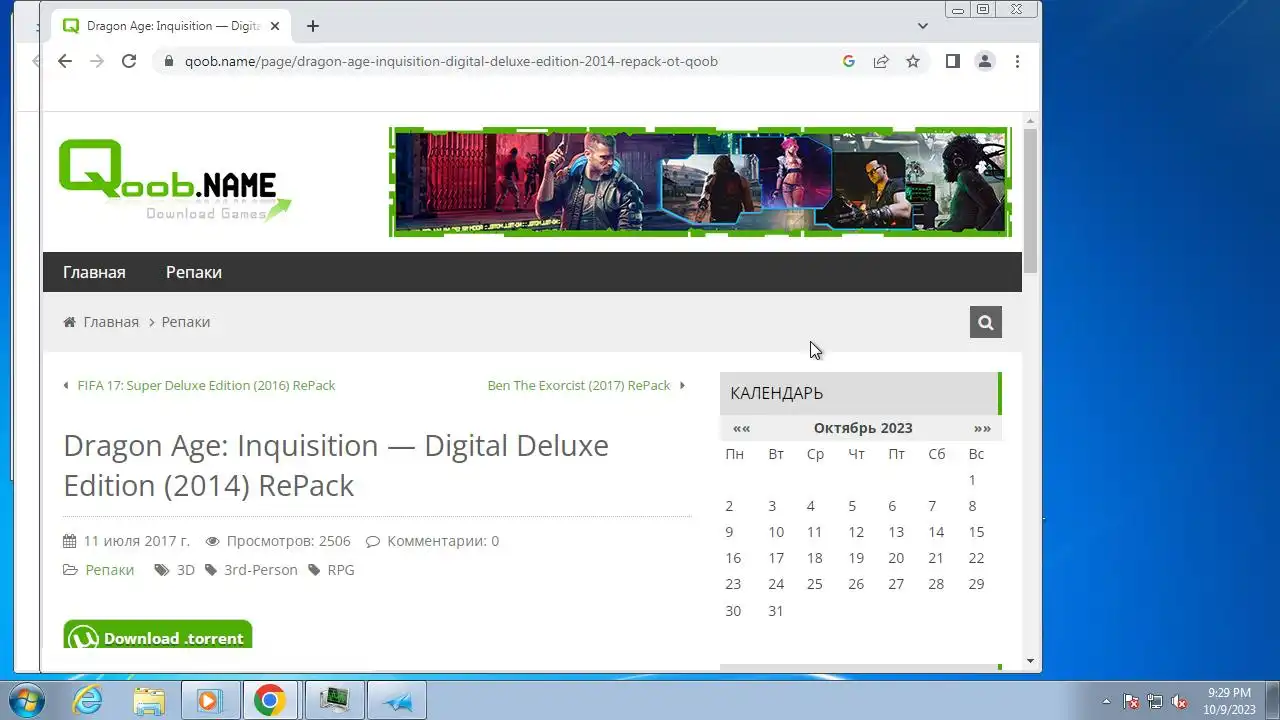Open the 3D tag
The height and width of the screenshot is (720, 1280).
(186, 570)
